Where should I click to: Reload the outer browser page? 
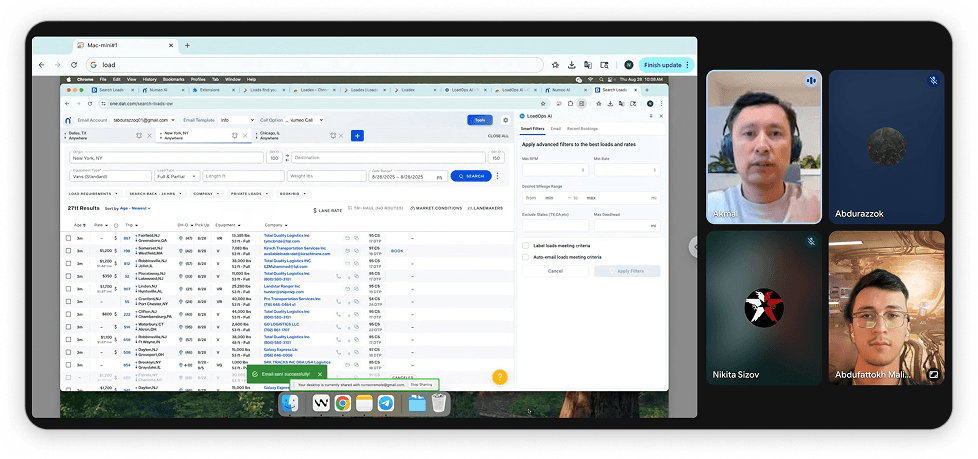[74, 65]
